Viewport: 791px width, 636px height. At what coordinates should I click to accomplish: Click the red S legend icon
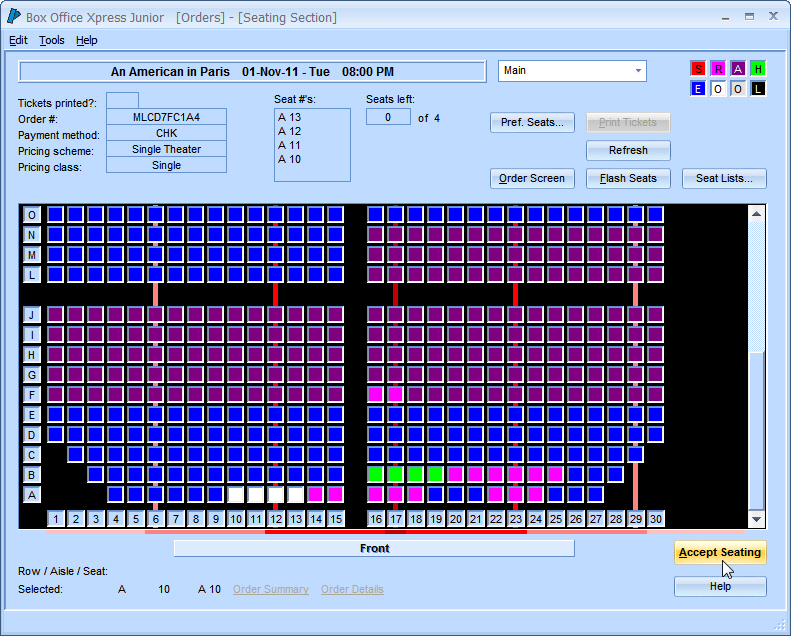(x=698, y=69)
